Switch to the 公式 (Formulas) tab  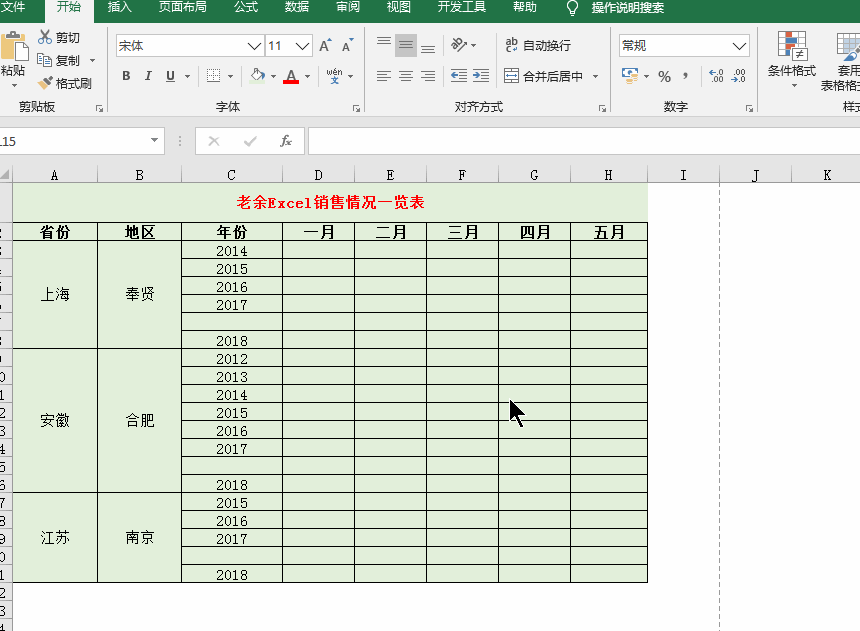coord(246,7)
